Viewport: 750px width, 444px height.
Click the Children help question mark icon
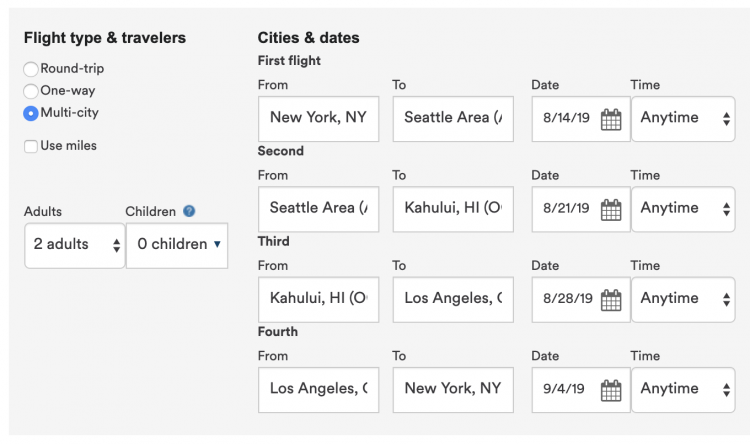[x=189, y=212]
